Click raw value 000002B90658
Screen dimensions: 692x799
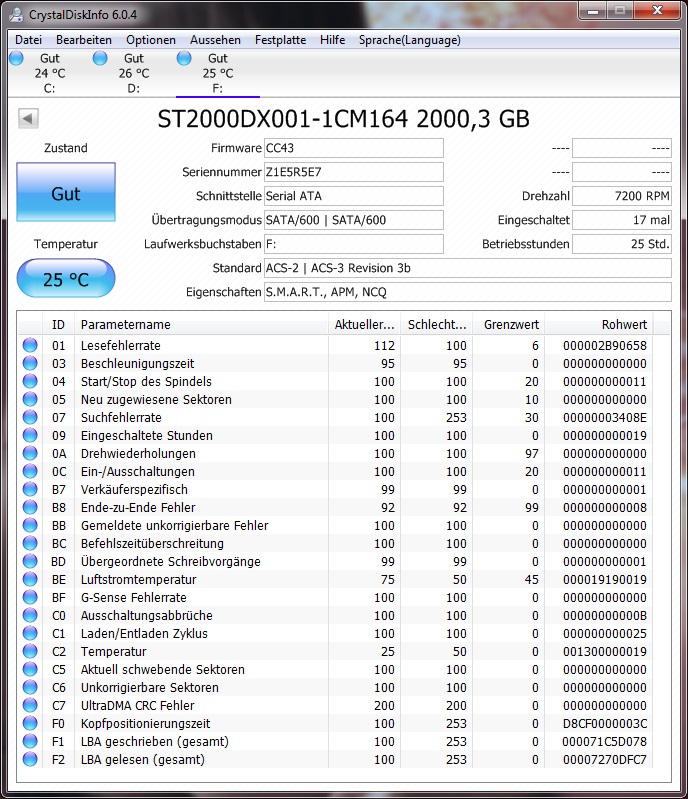point(605,345)
